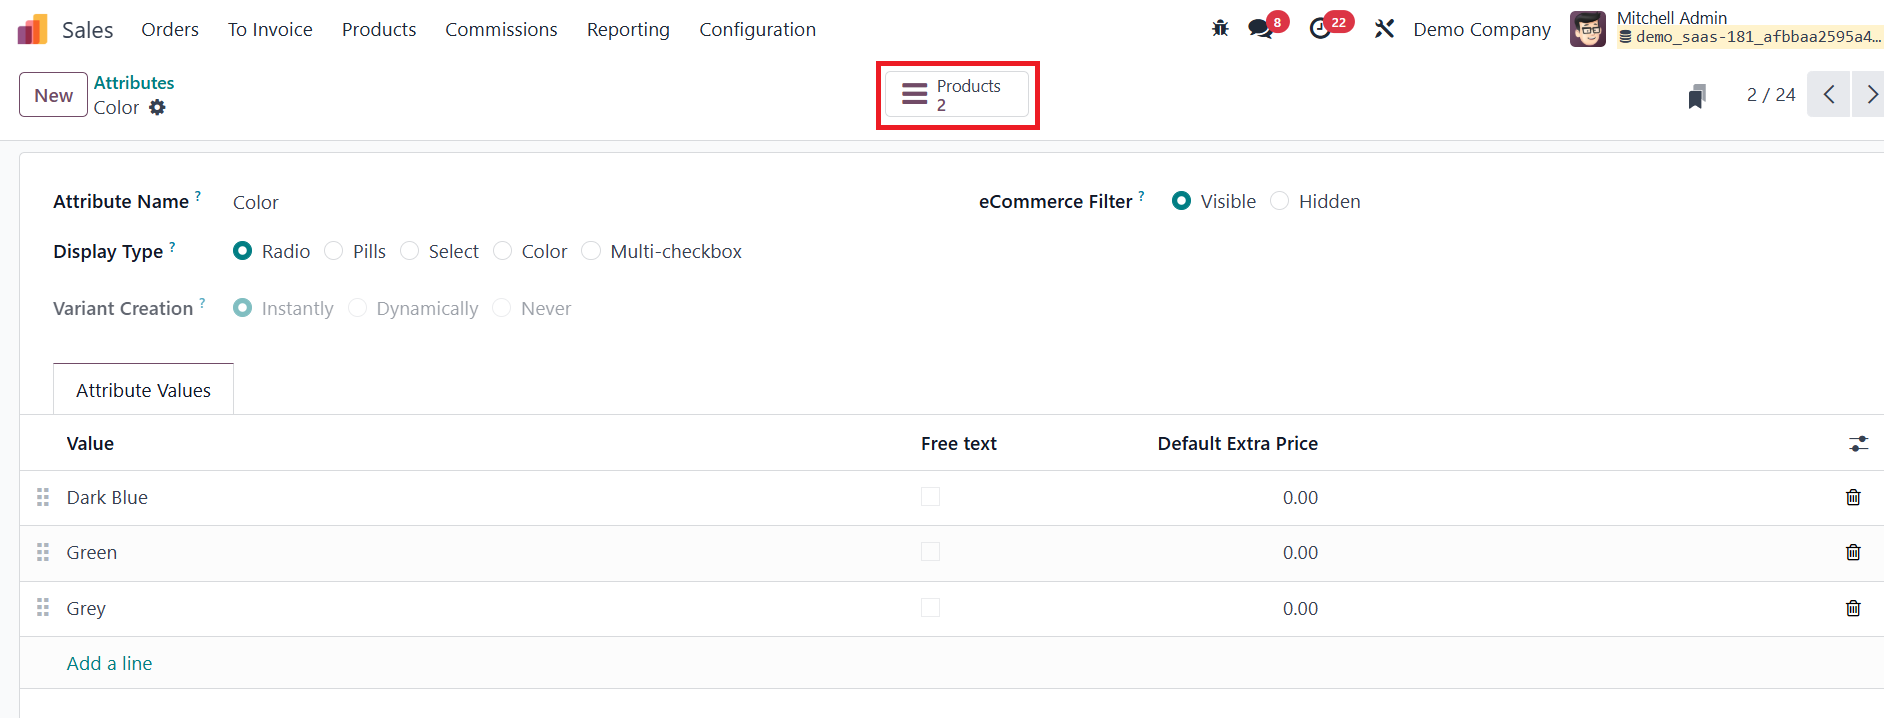Enable Free text for Green
This screenshot has width=1884, height=718.
930,552
